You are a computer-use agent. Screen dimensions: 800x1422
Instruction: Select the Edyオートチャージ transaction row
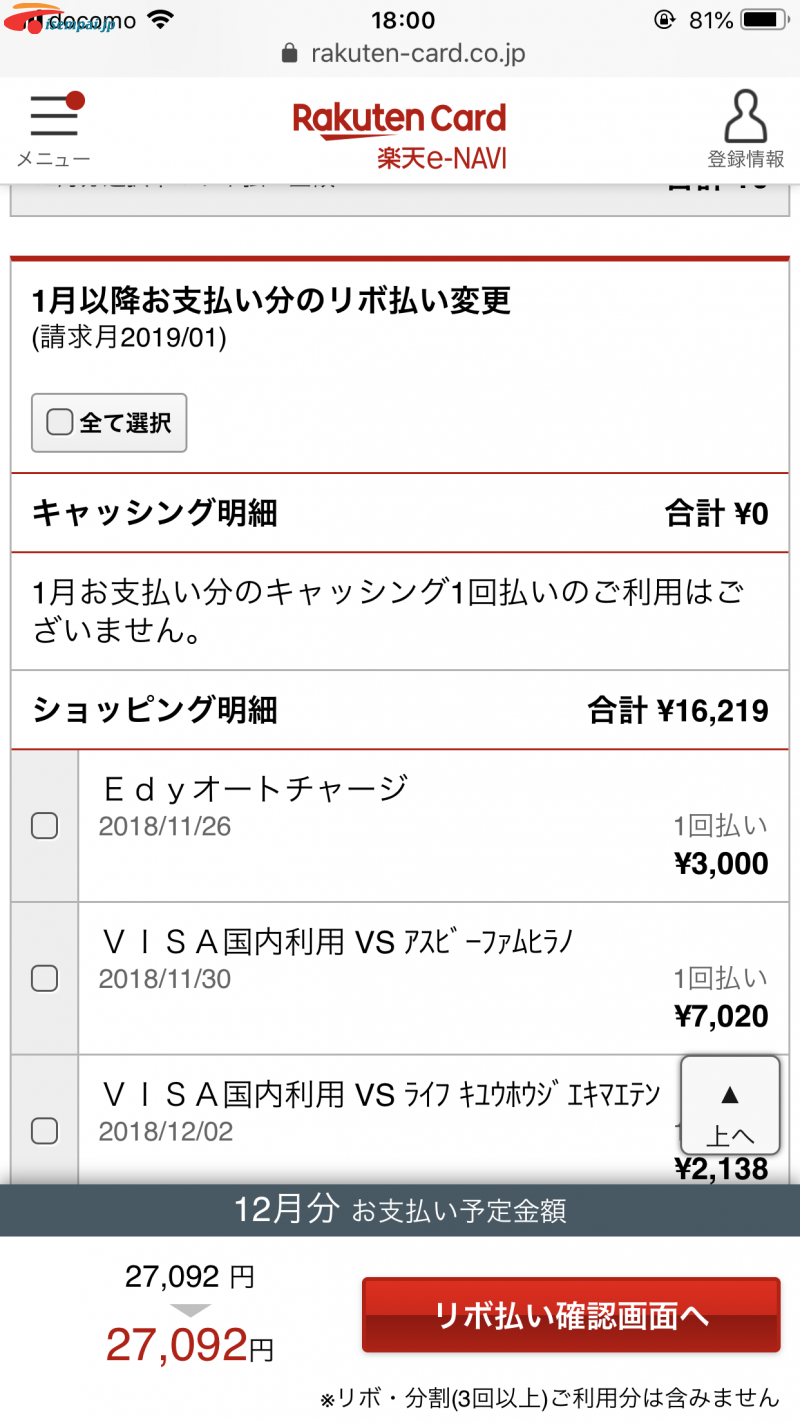(400, 826)
